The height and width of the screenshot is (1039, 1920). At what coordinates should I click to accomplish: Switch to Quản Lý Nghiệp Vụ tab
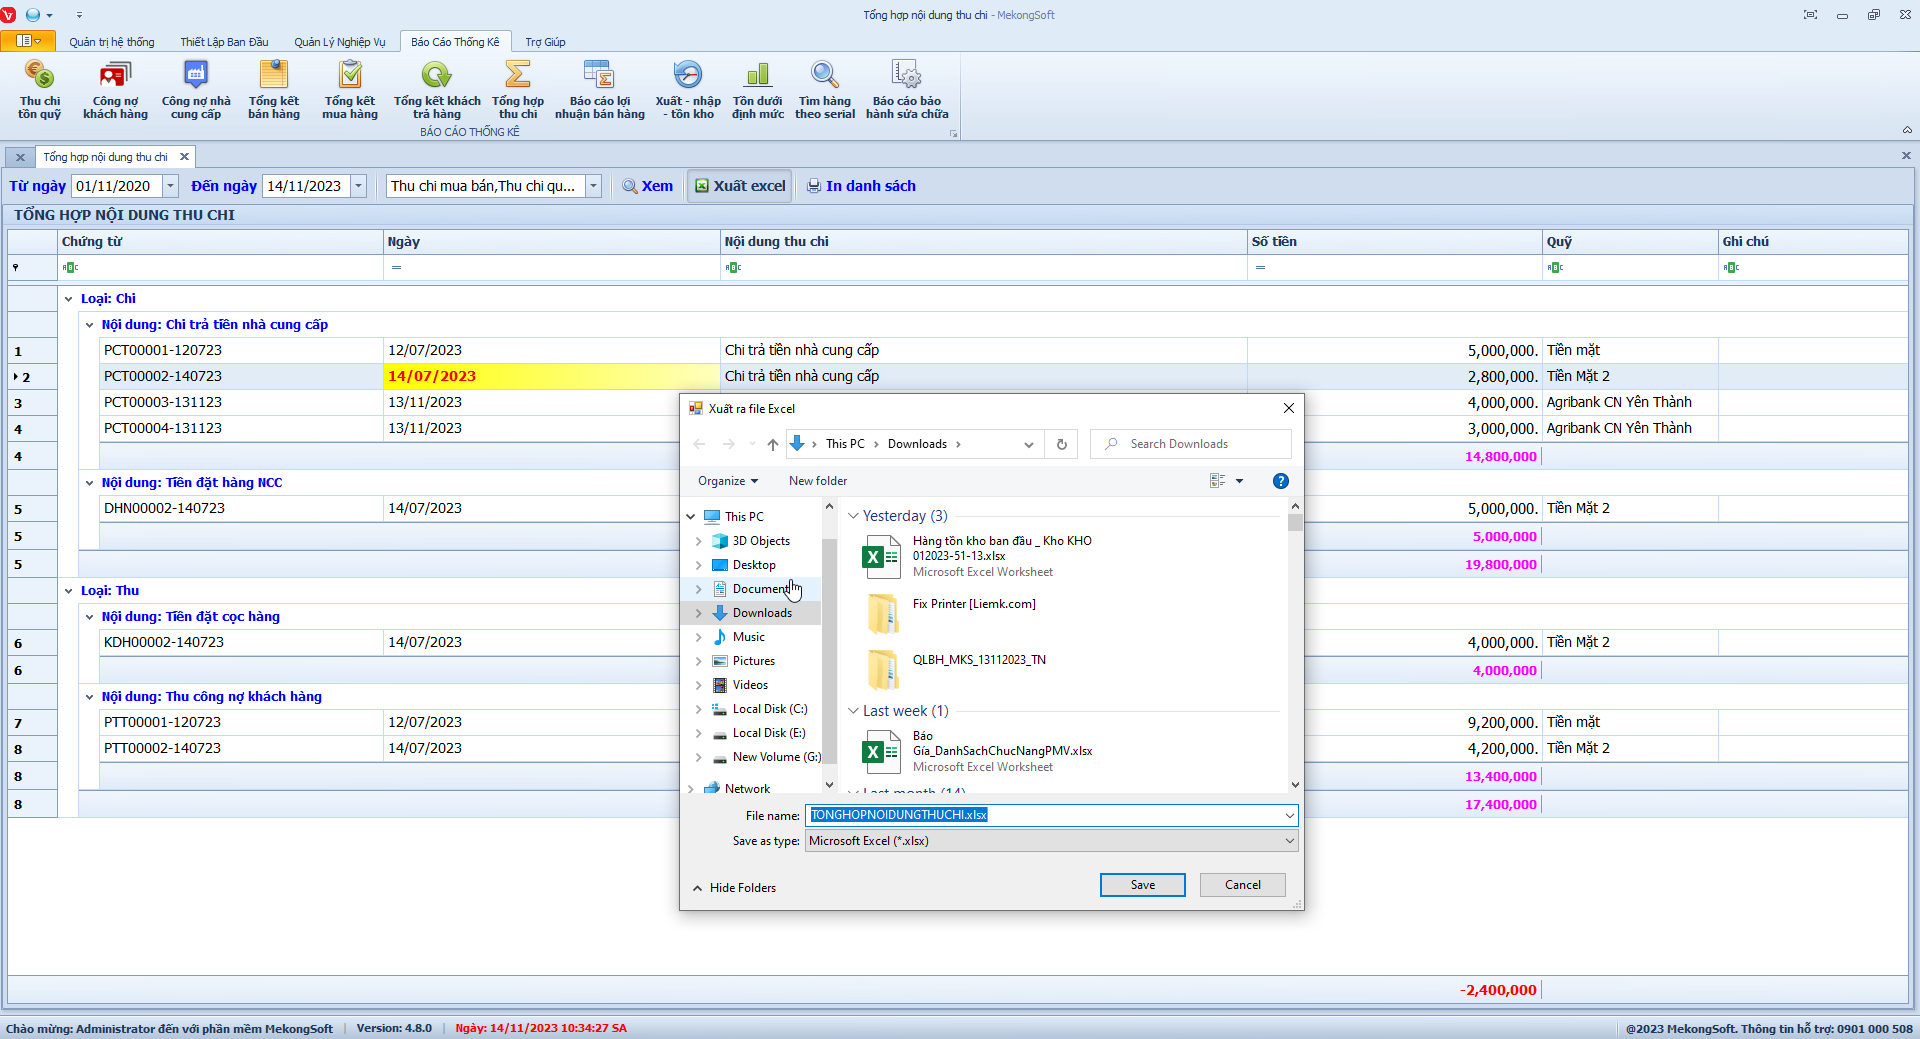[339, 42]
